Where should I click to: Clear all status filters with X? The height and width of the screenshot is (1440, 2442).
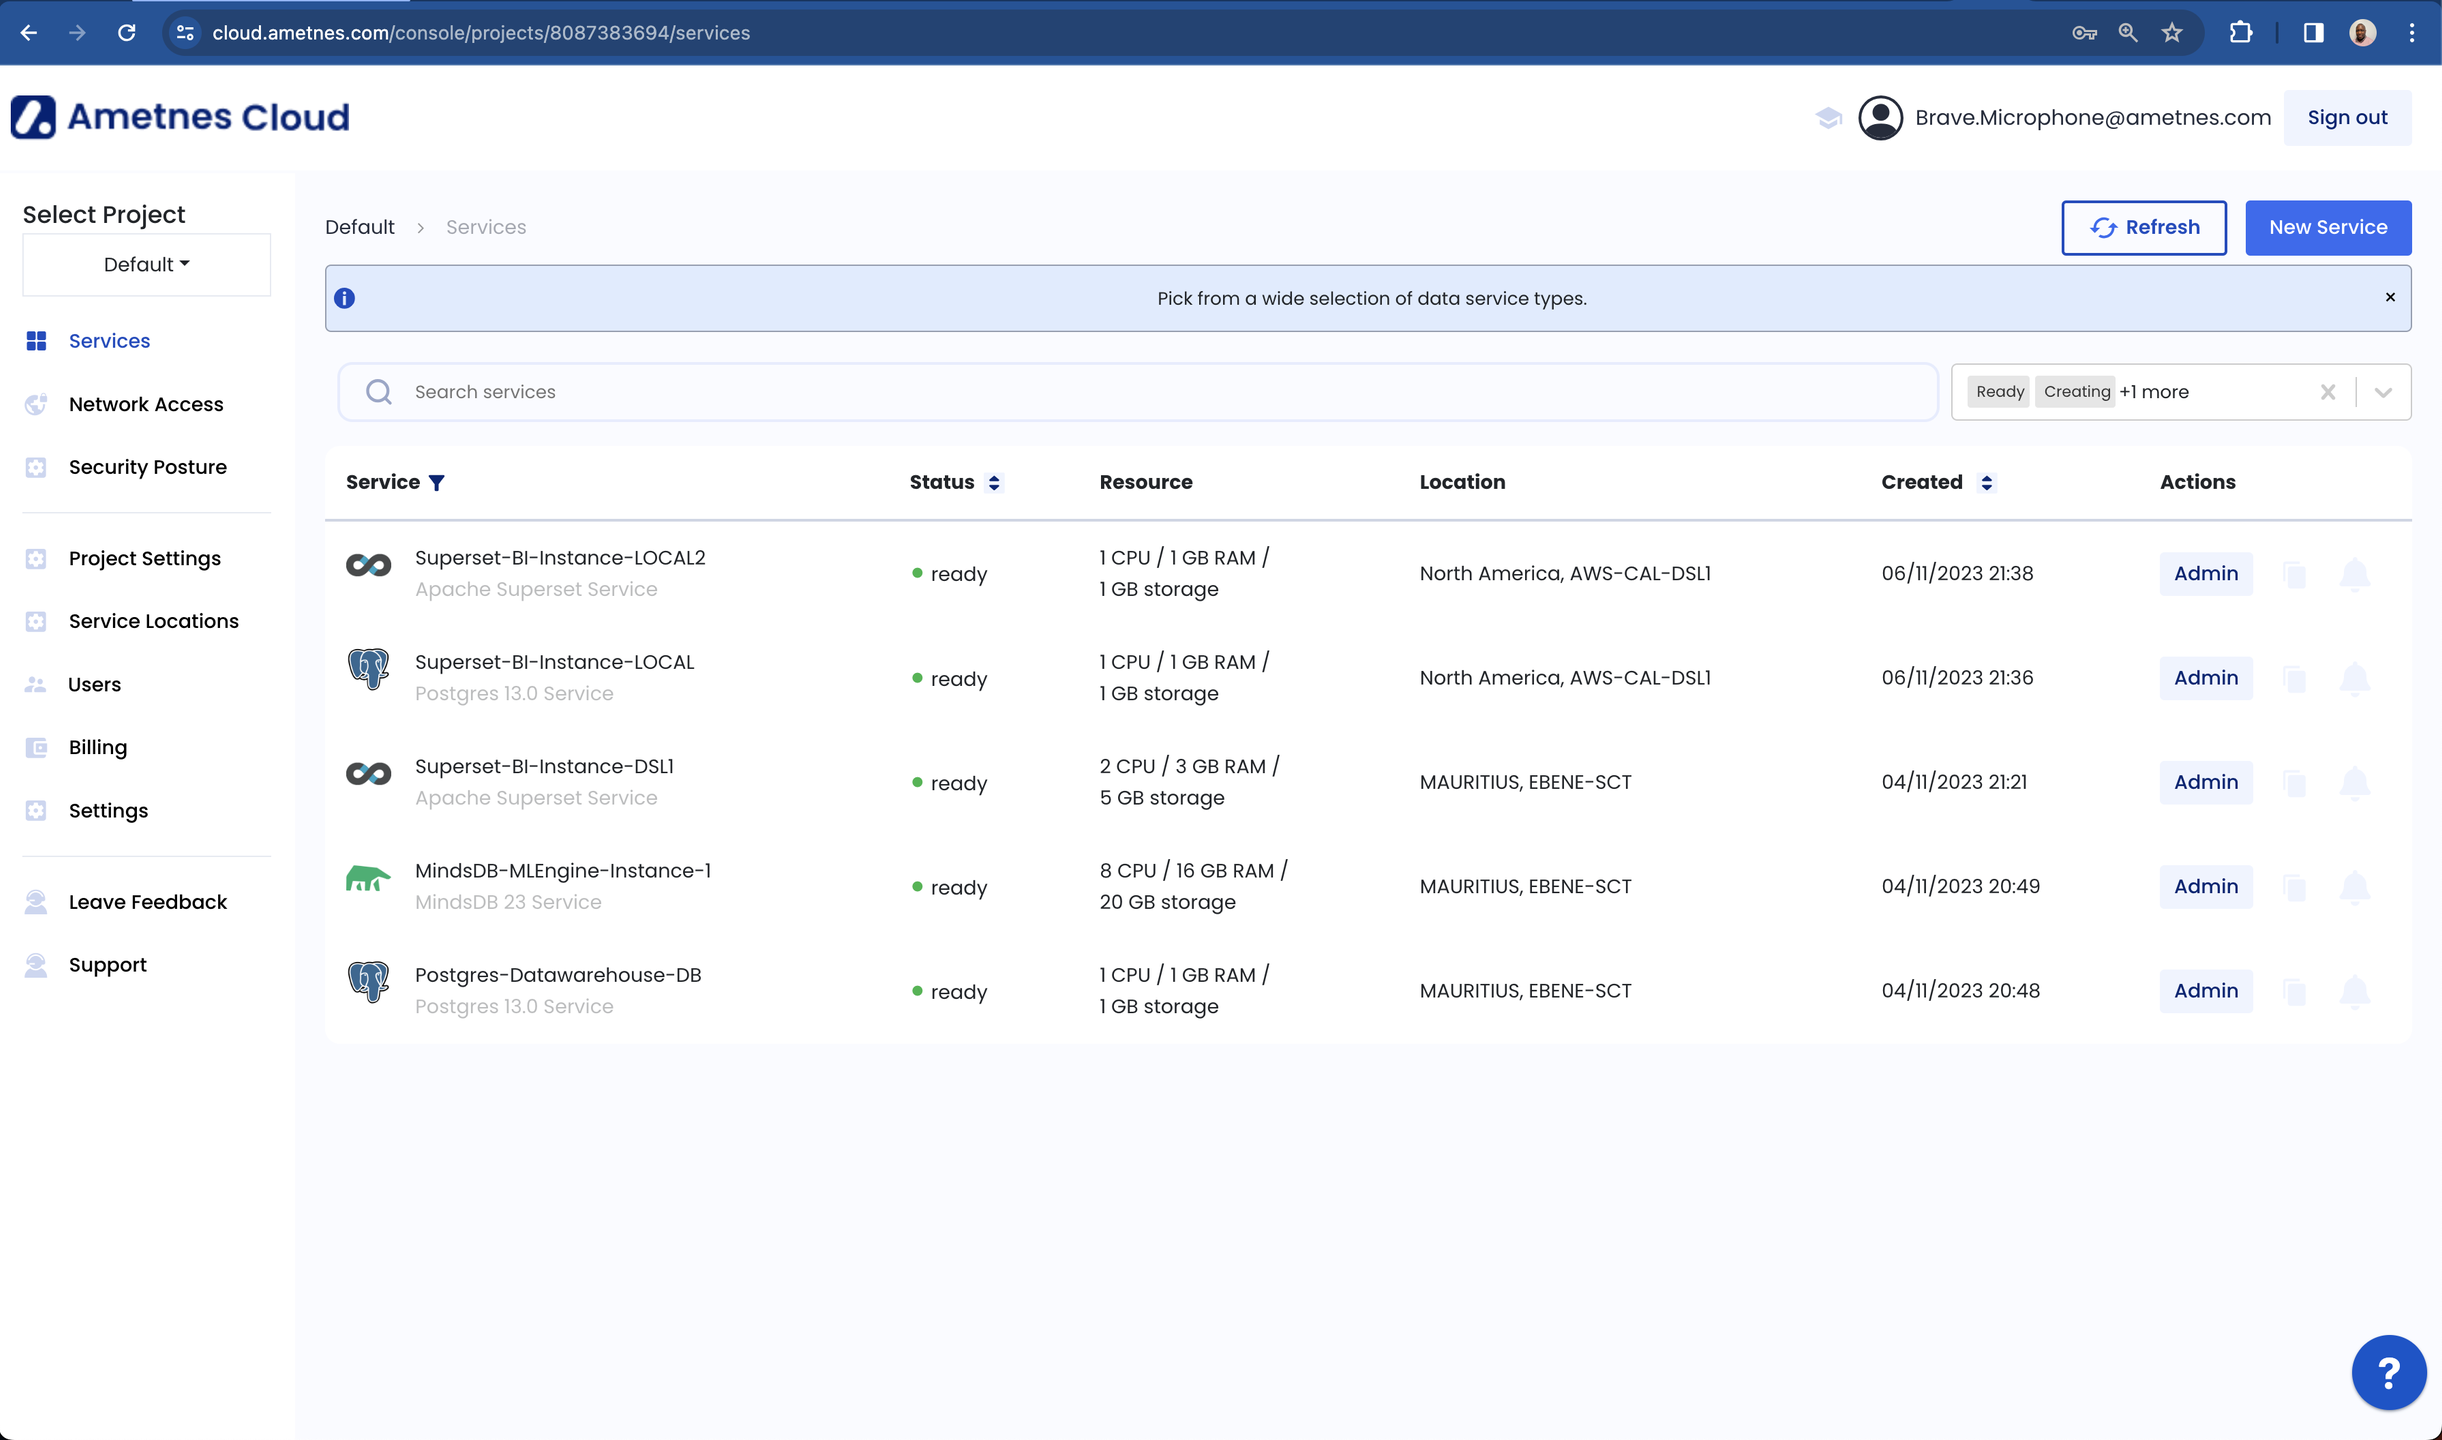2327,392
